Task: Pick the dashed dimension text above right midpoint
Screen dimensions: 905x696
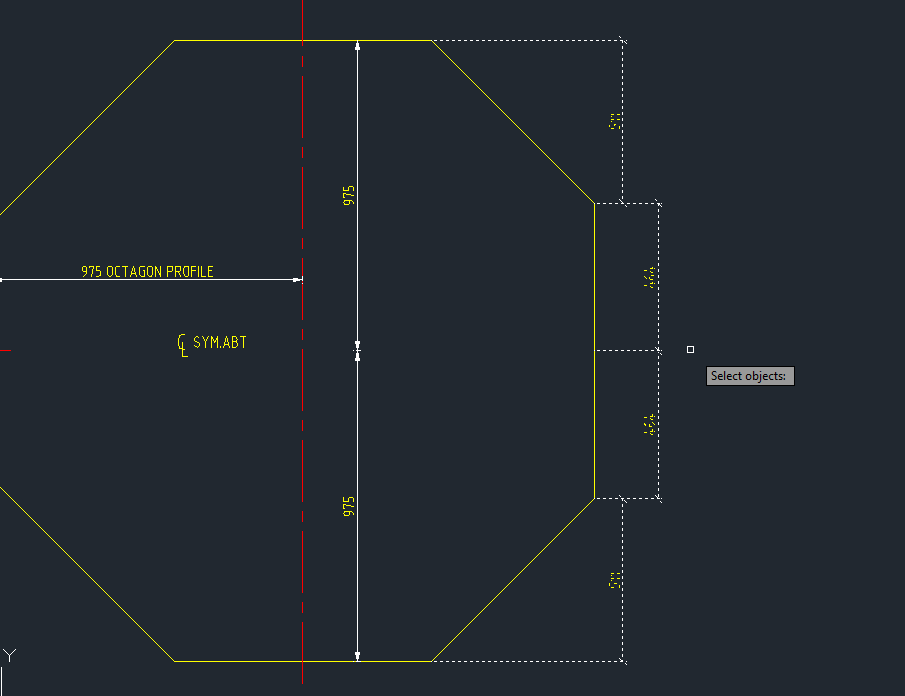Action: (650, 277)
